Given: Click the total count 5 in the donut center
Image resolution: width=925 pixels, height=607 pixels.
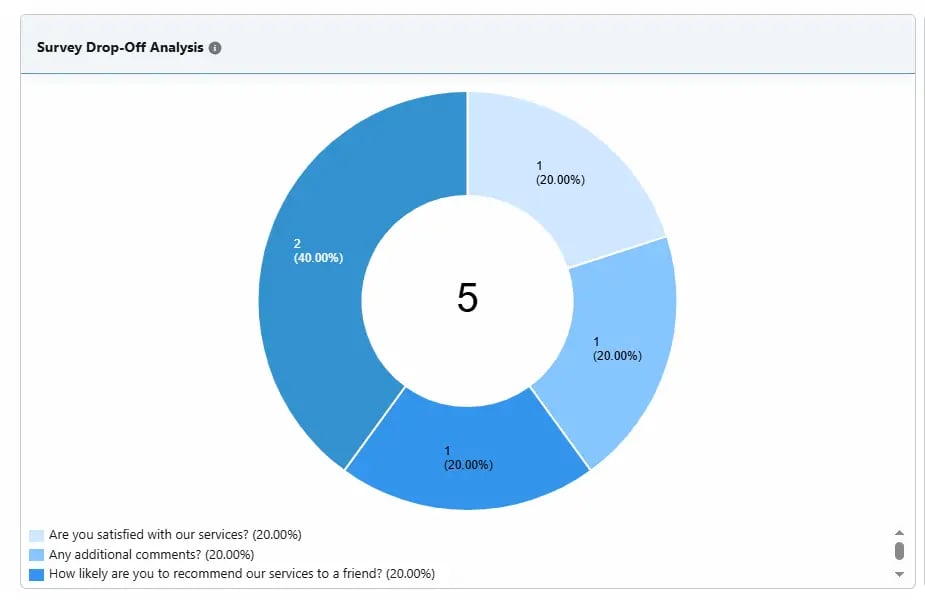Looking at the screenshot, I should [467, 297].
